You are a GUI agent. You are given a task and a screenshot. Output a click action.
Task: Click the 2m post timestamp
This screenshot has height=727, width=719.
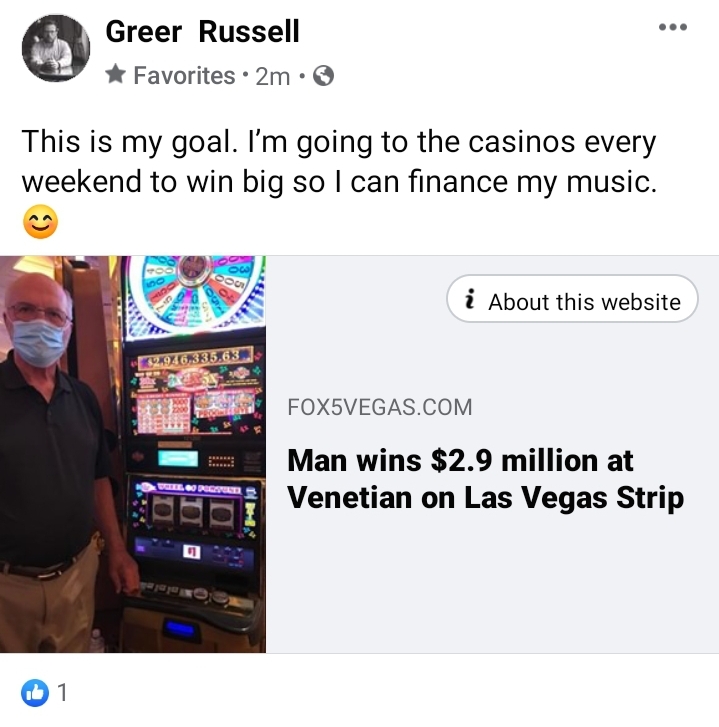coord(273,76)
